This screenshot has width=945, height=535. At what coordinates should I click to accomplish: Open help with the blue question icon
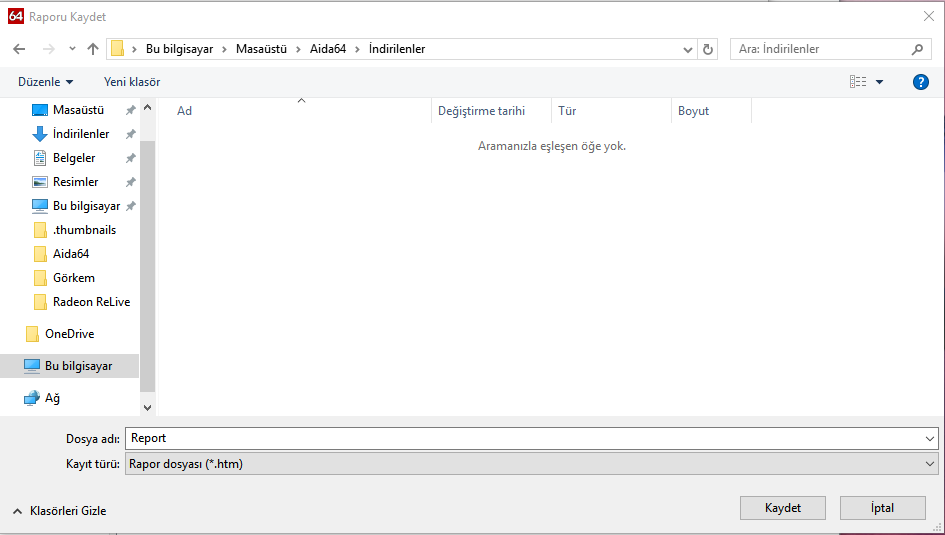click(x=921, y=82)
